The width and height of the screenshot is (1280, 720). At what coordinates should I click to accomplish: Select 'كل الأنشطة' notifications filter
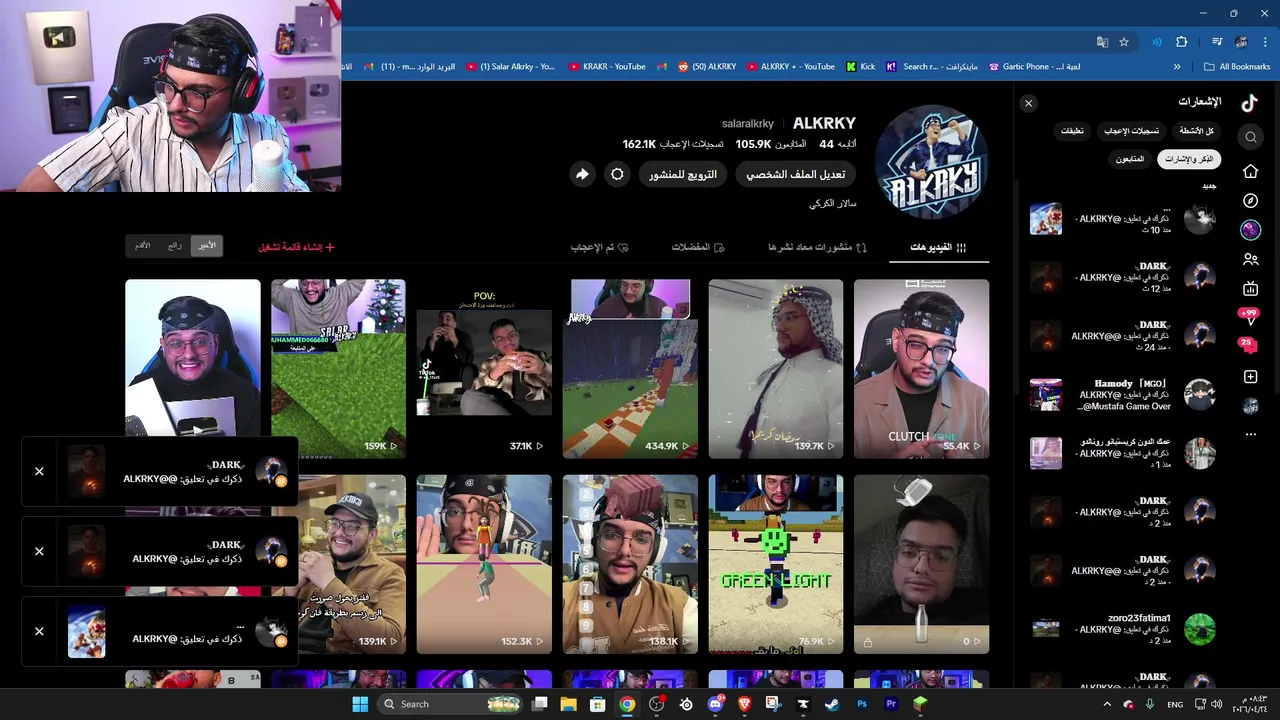click(x=1196, y=131)
